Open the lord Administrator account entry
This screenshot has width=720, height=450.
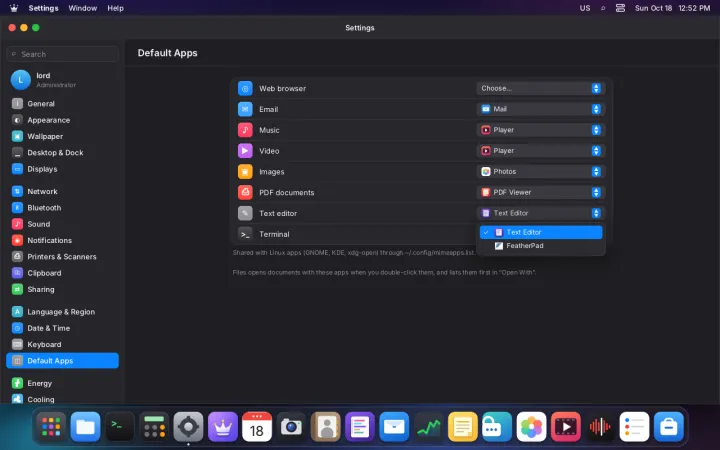point(62,80)
